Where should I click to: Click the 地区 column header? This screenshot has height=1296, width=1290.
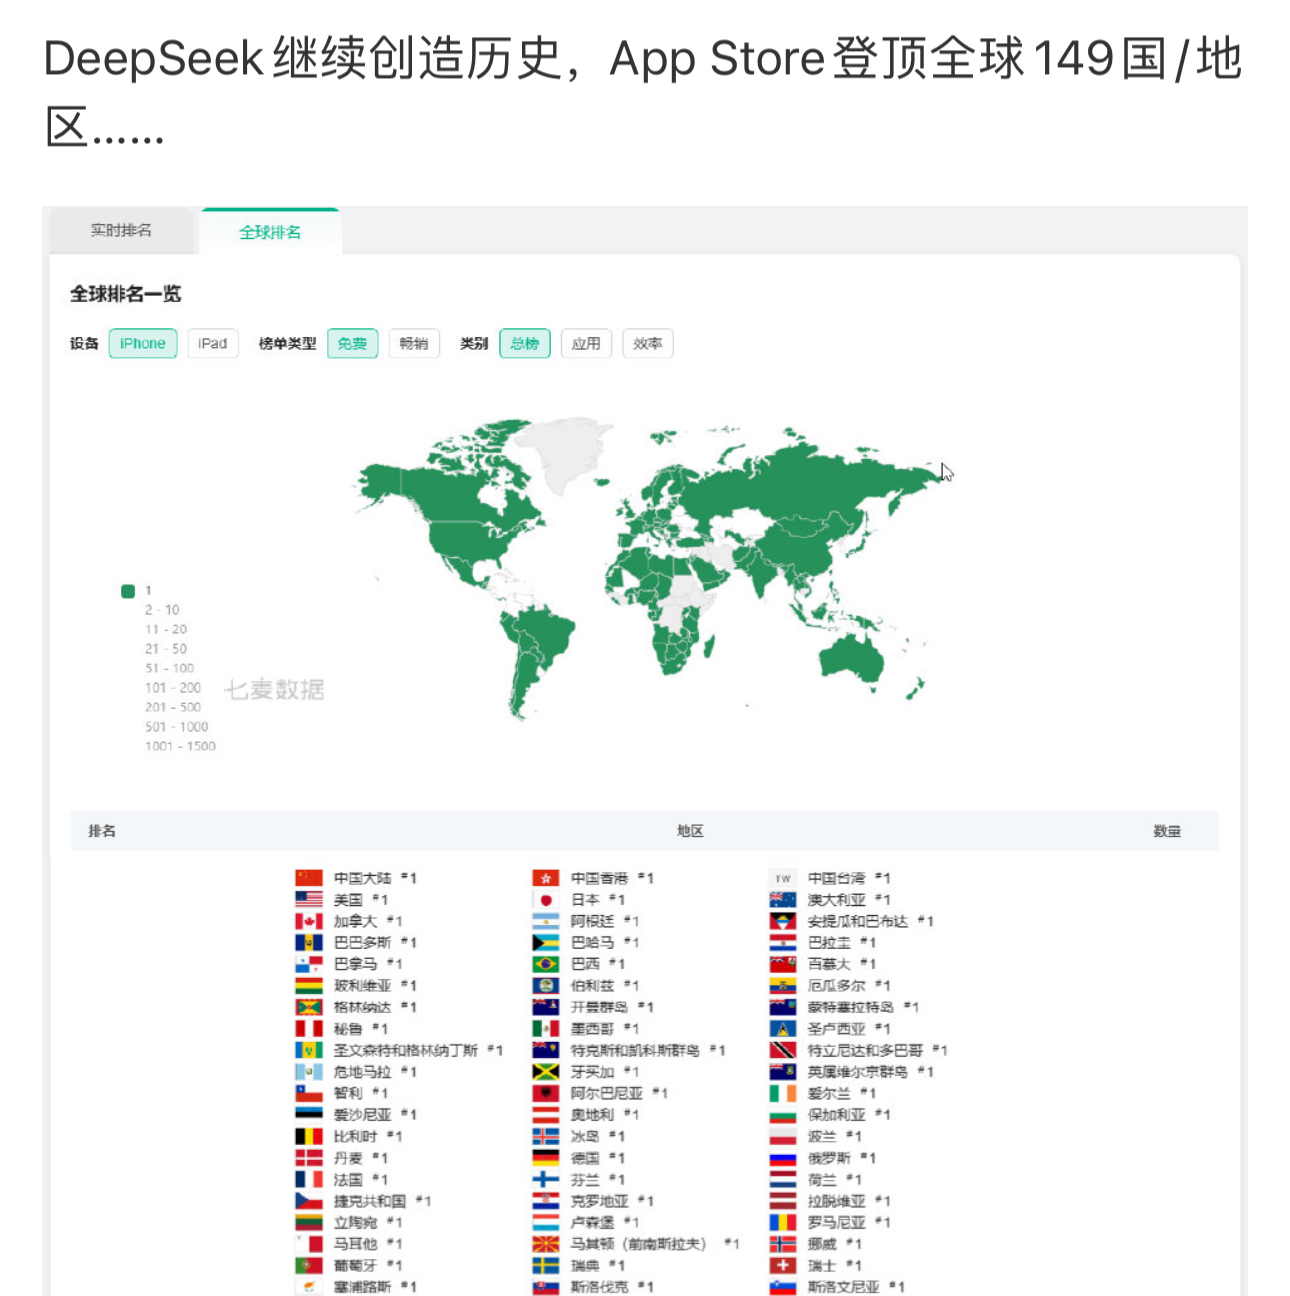690,831
